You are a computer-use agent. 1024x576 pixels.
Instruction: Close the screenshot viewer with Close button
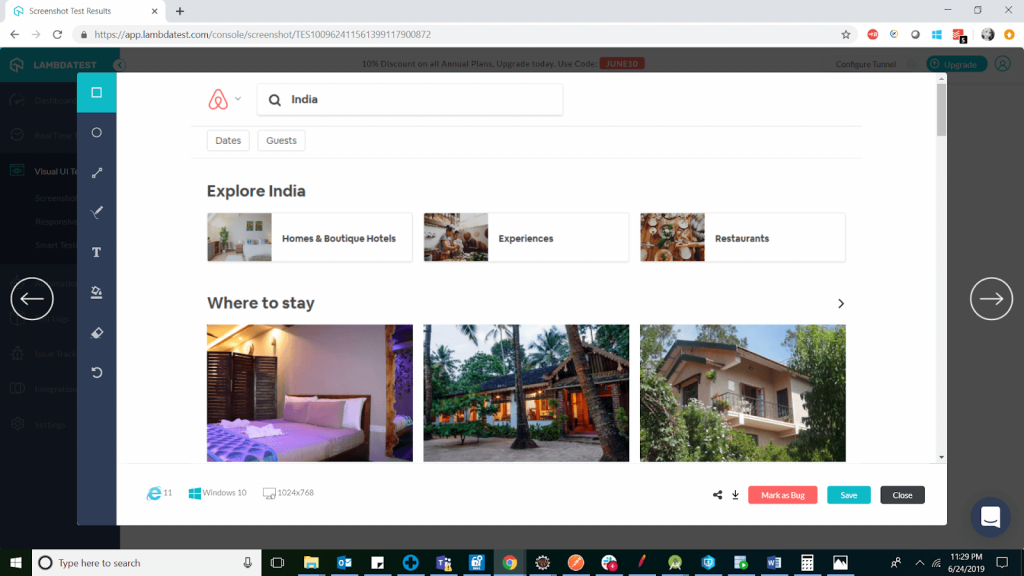[x=902, y=495]
